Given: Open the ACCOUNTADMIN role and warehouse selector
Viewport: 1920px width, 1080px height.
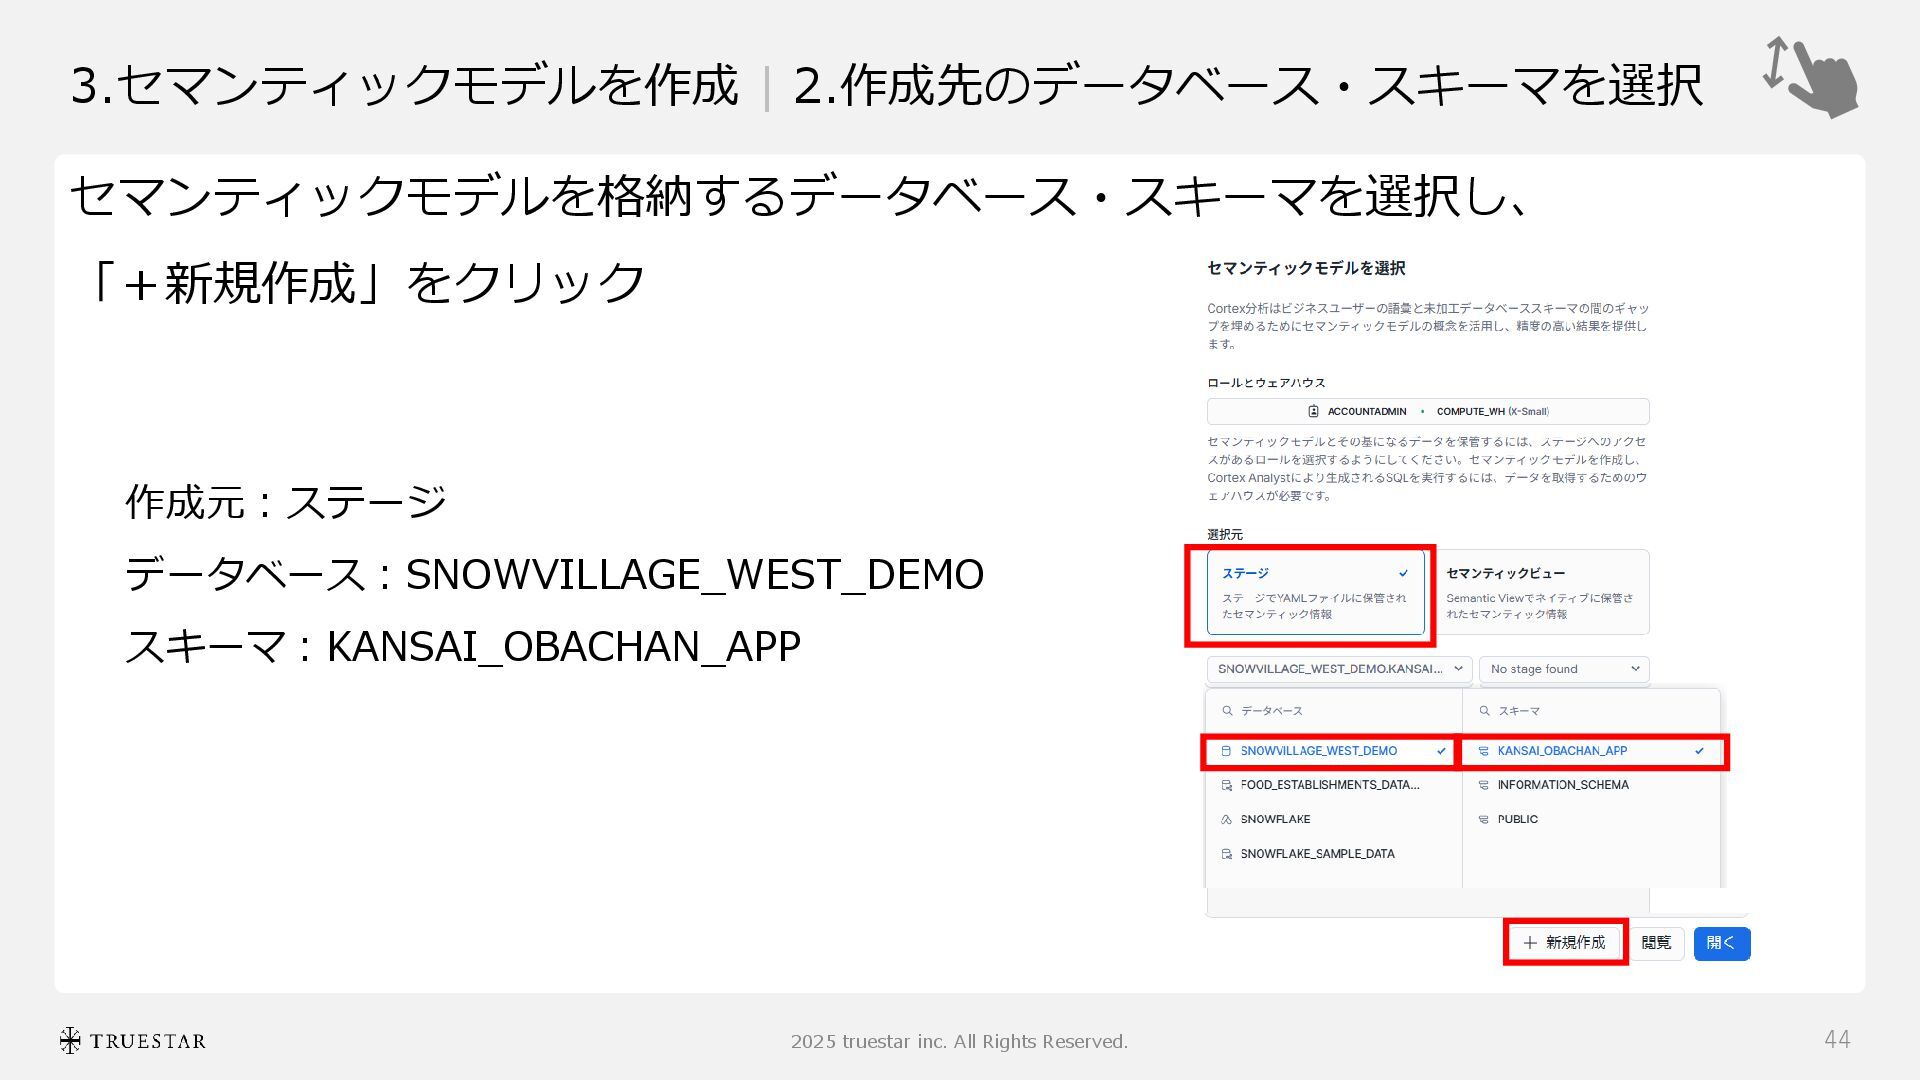Looking at the screenshot, I should 1428,411.
